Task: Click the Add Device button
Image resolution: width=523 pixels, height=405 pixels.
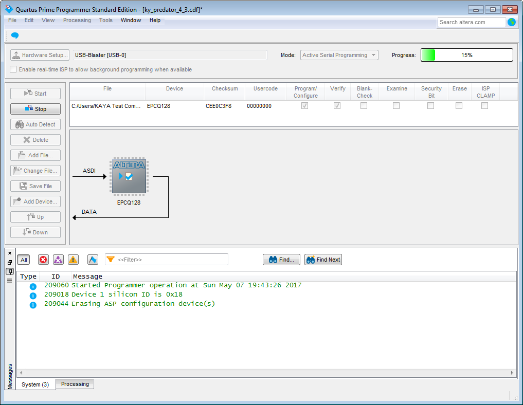Action: pos(35,201)
